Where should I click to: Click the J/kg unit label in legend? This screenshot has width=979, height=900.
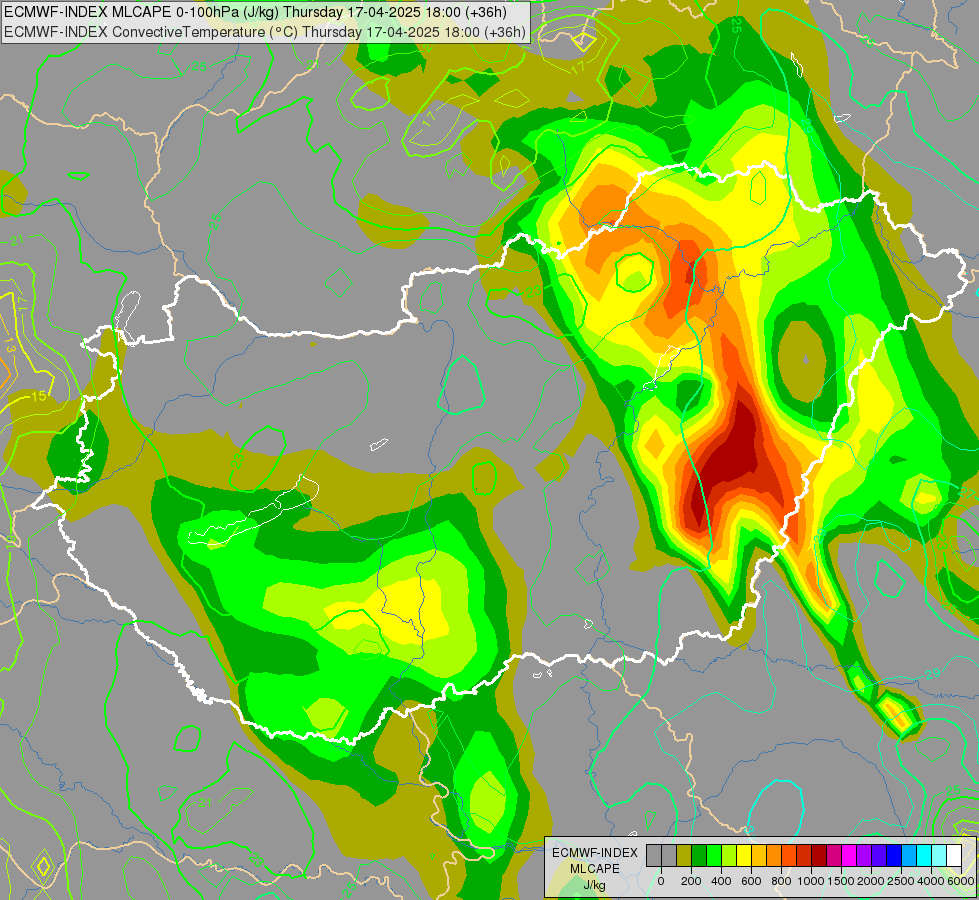[595, 885]
